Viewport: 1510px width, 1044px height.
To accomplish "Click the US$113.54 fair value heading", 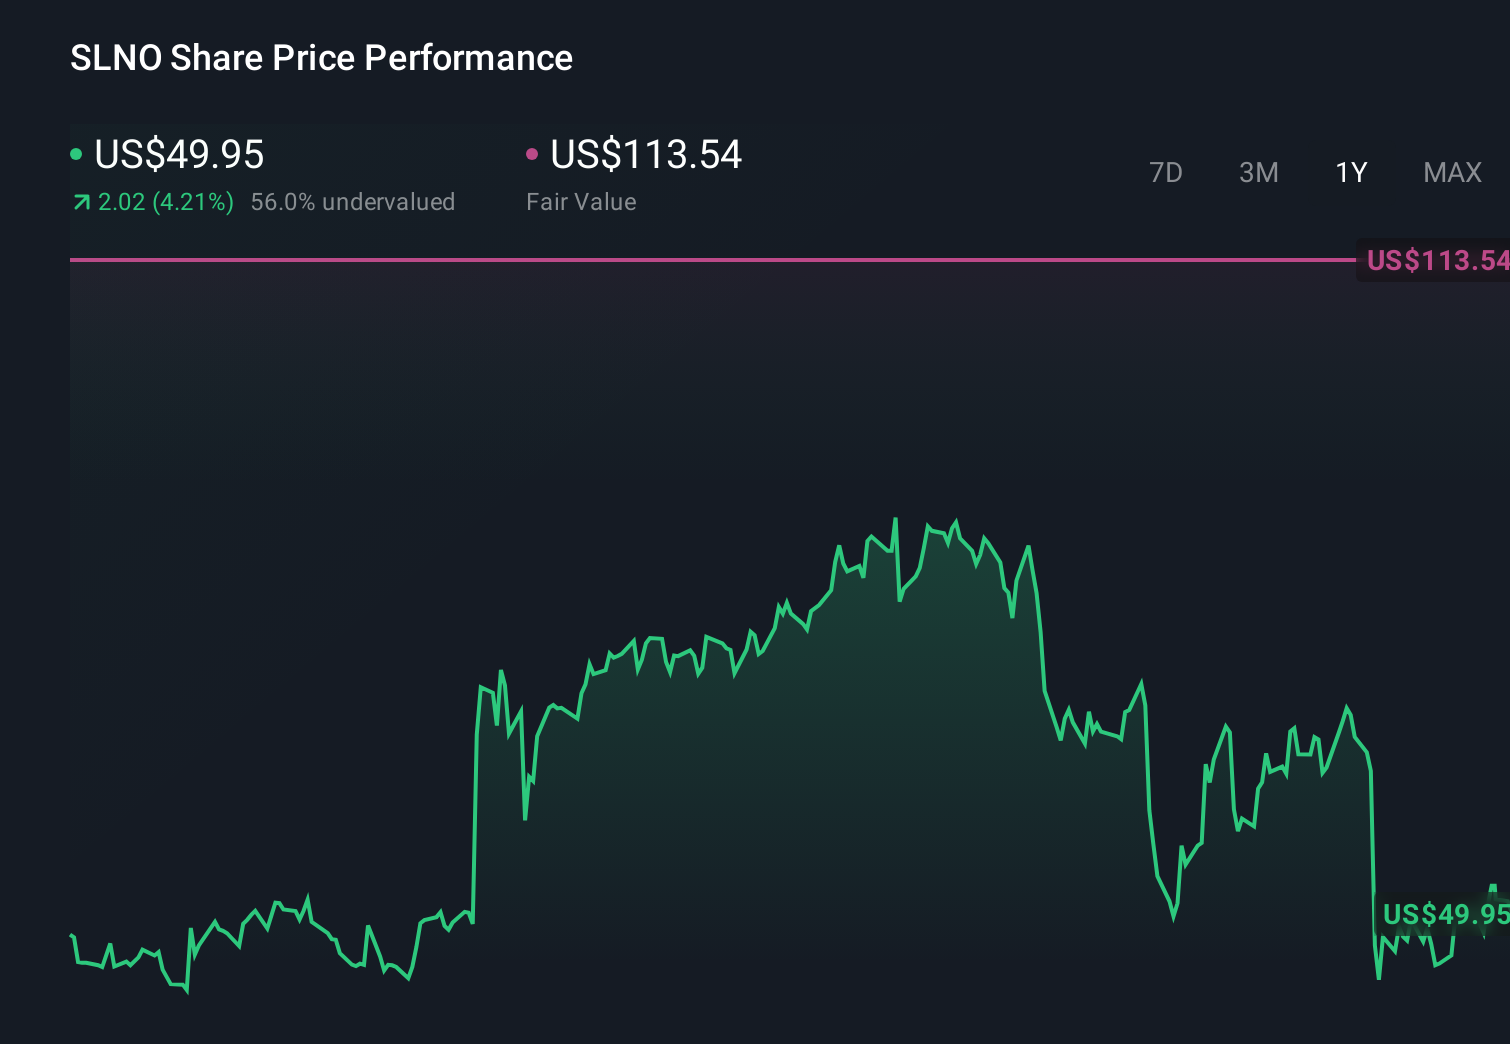I will click(646, 155).
